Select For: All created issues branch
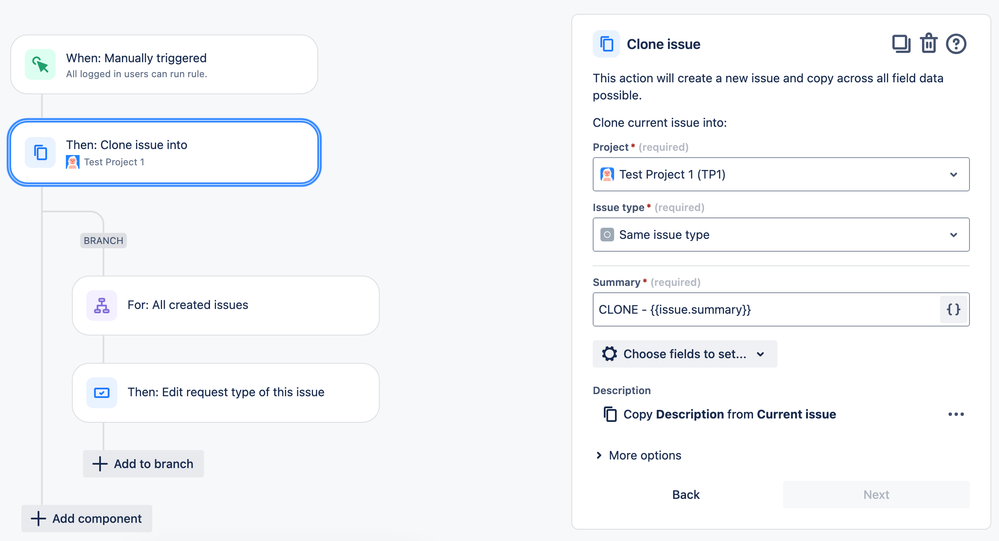 pos(226,305)
